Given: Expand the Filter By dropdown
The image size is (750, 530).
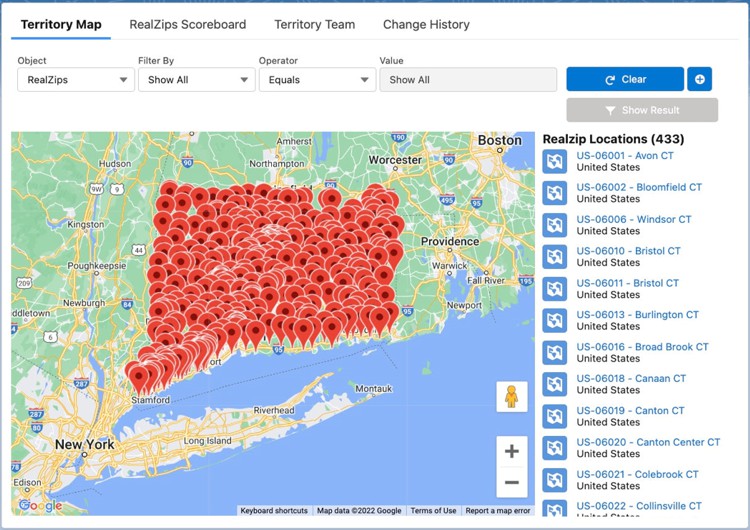Looking at the screenshot, I should click(x=195, y=80).
